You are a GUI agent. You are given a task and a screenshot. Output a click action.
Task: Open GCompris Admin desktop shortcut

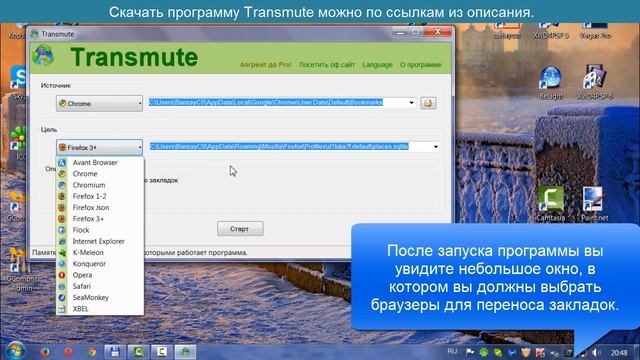21,269
